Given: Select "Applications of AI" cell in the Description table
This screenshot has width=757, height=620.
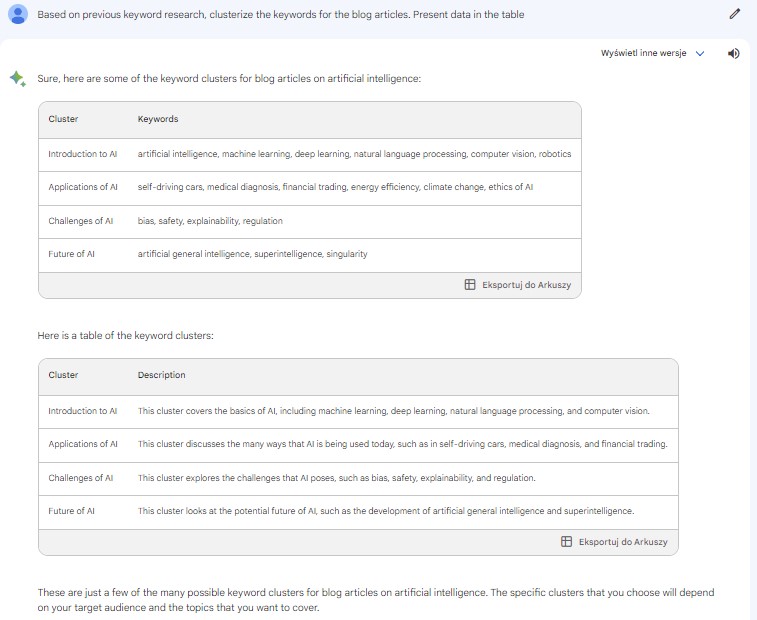Looking at the screenshot, I should tap(82, 444).
